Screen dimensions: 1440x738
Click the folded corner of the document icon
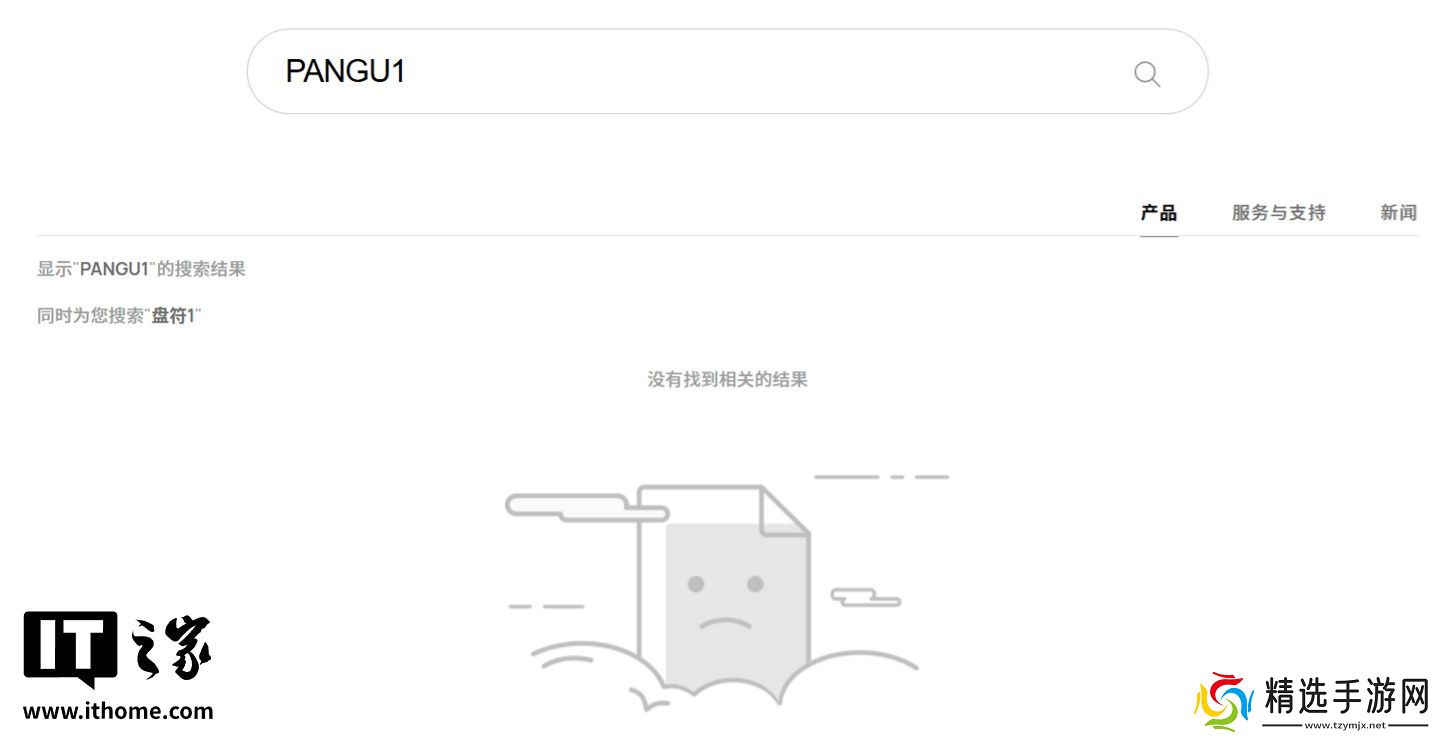[784, 509]
